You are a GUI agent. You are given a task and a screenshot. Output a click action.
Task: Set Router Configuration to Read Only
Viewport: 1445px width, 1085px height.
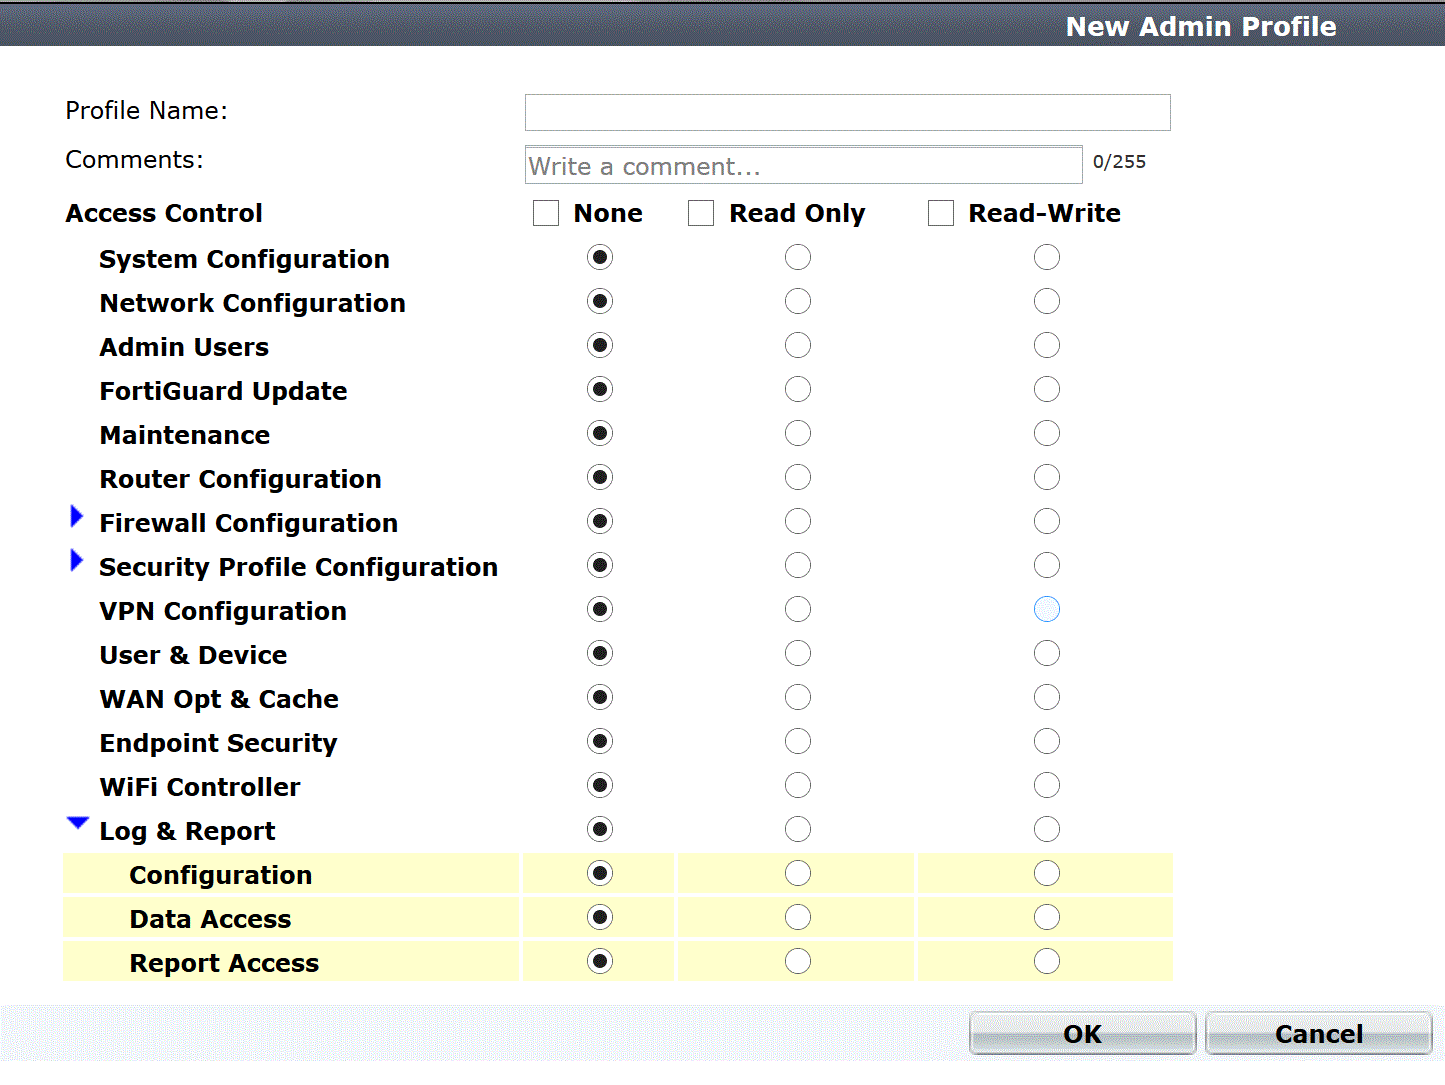click(798, 478)
